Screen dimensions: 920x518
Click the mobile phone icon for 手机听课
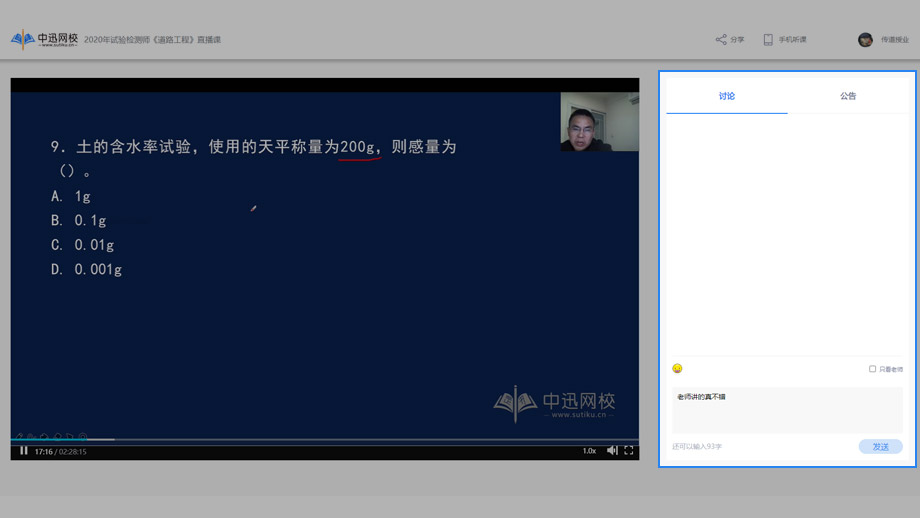(x=768, y=40)
